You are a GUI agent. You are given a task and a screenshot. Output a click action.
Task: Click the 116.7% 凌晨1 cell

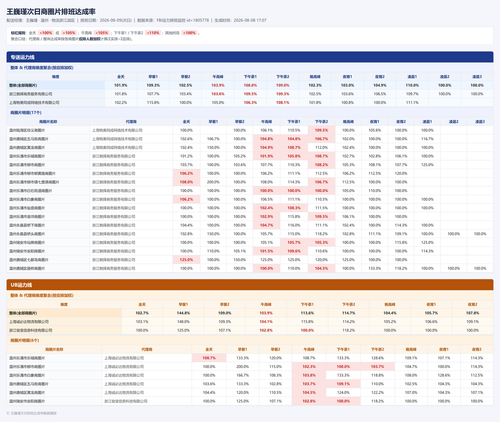427,139
